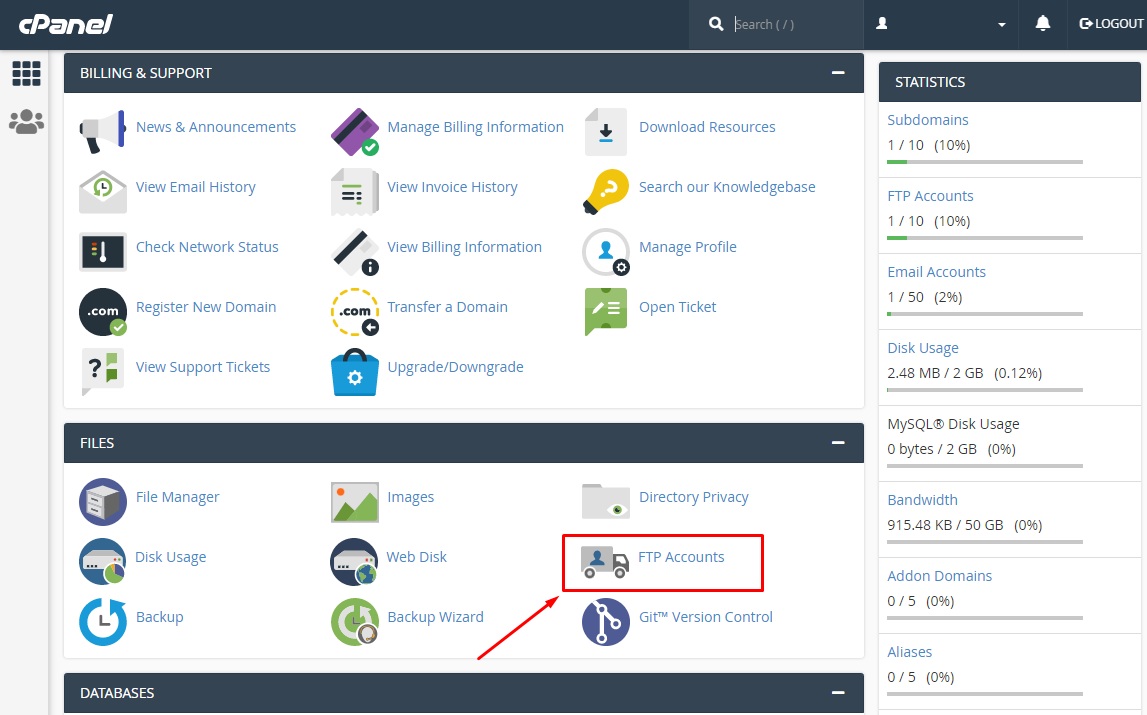Select the apps grid in the sidebar
This screenshot has height=715, width=1147.
[x=27, y=73]
